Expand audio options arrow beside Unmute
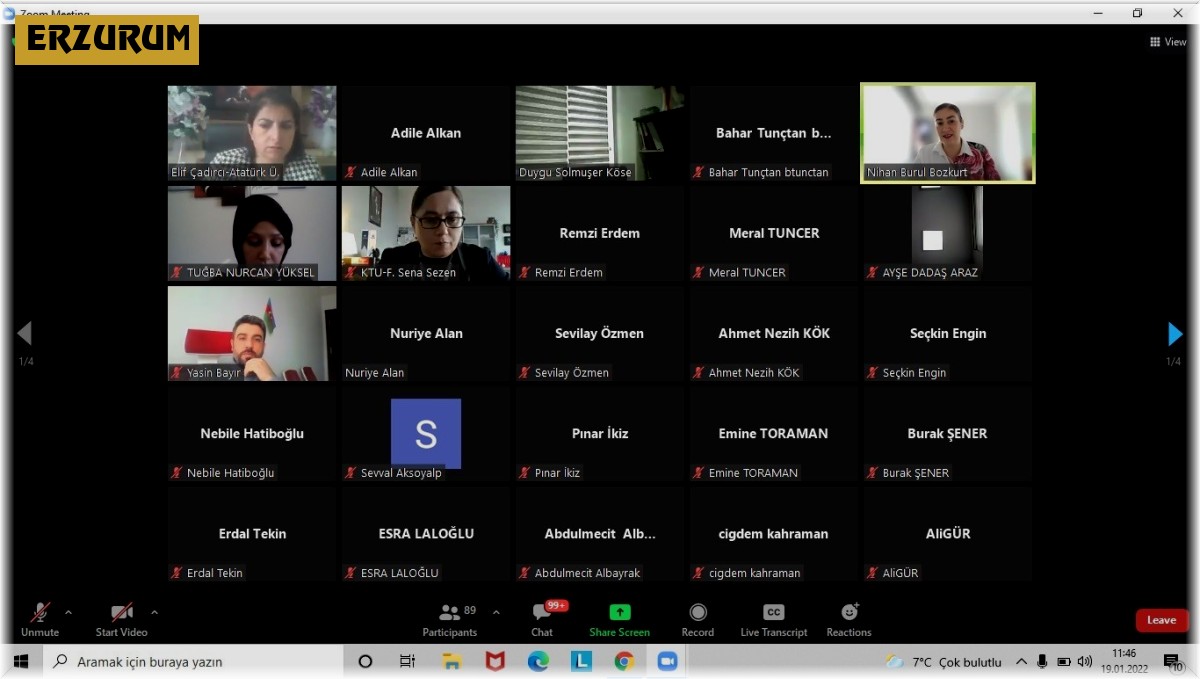The image size is (1200, 679). tap(68, 612)
